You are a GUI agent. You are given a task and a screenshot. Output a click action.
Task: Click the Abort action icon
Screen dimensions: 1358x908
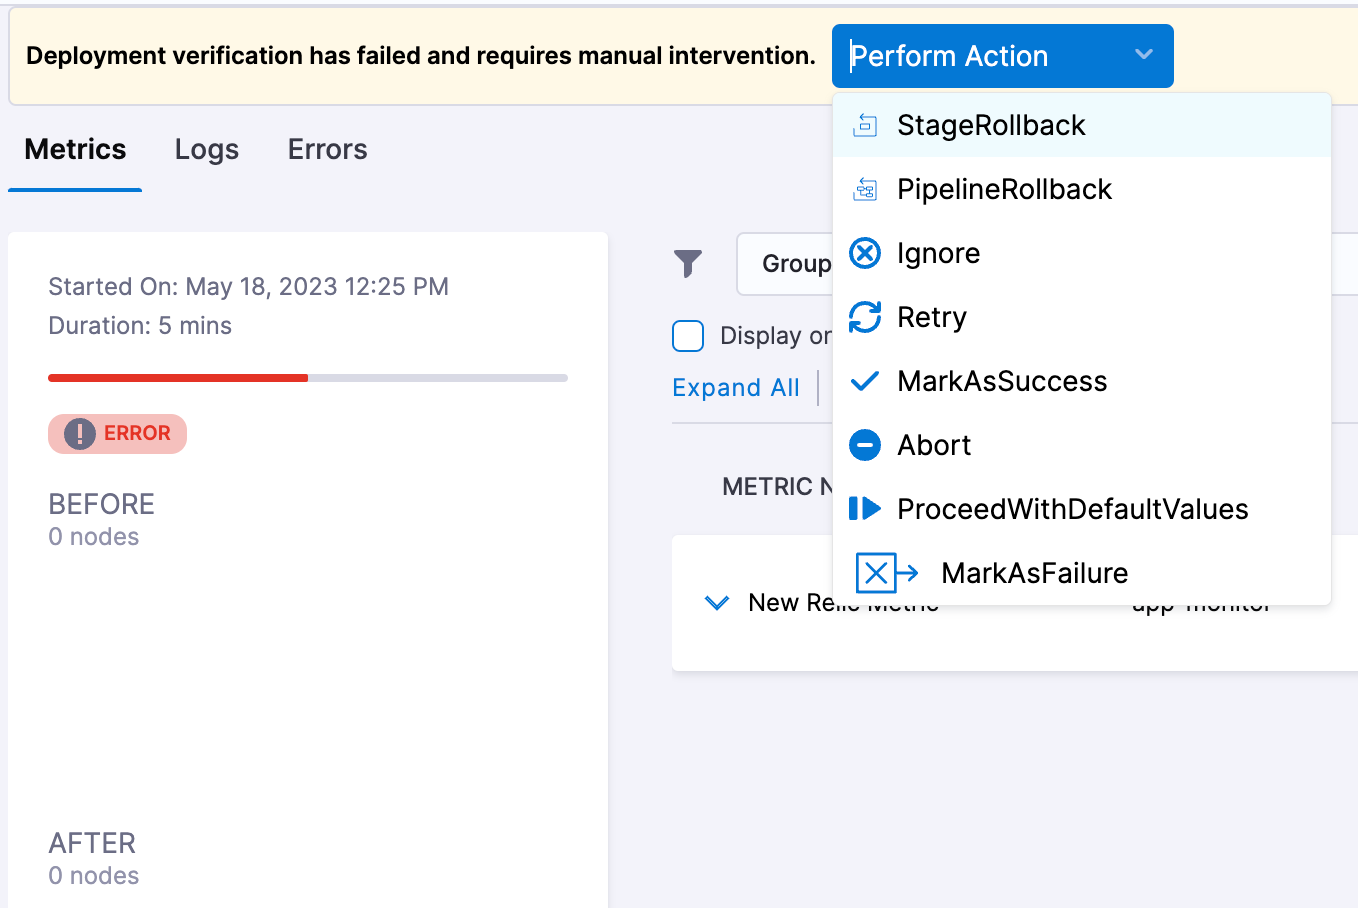click(864, 444)
